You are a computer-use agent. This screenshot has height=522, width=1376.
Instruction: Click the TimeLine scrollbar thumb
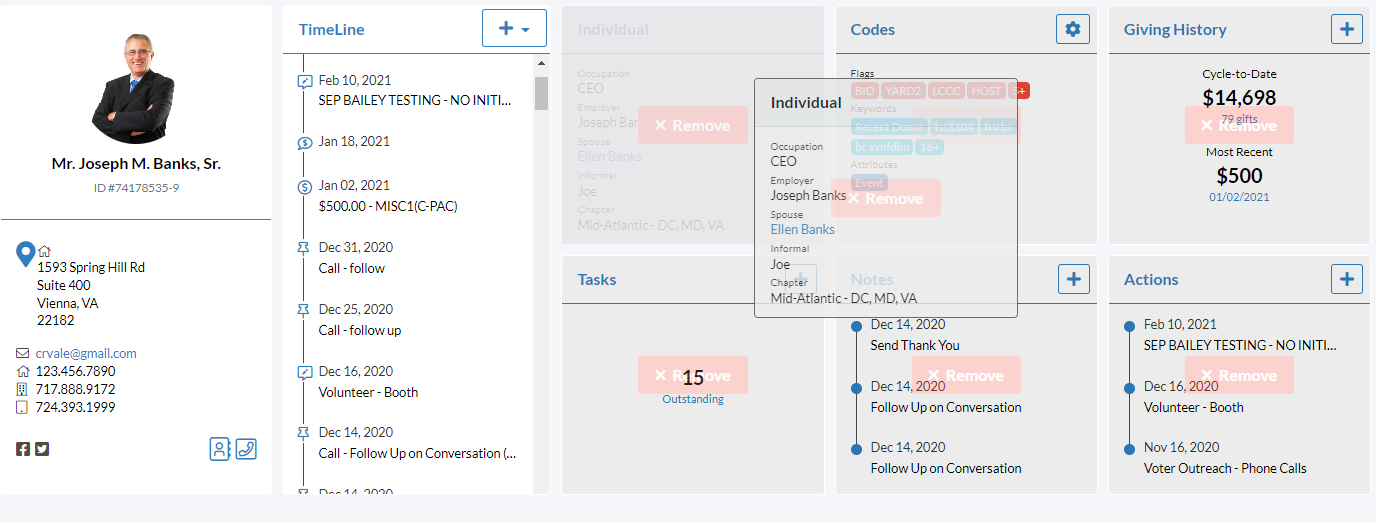coord(541,93)
